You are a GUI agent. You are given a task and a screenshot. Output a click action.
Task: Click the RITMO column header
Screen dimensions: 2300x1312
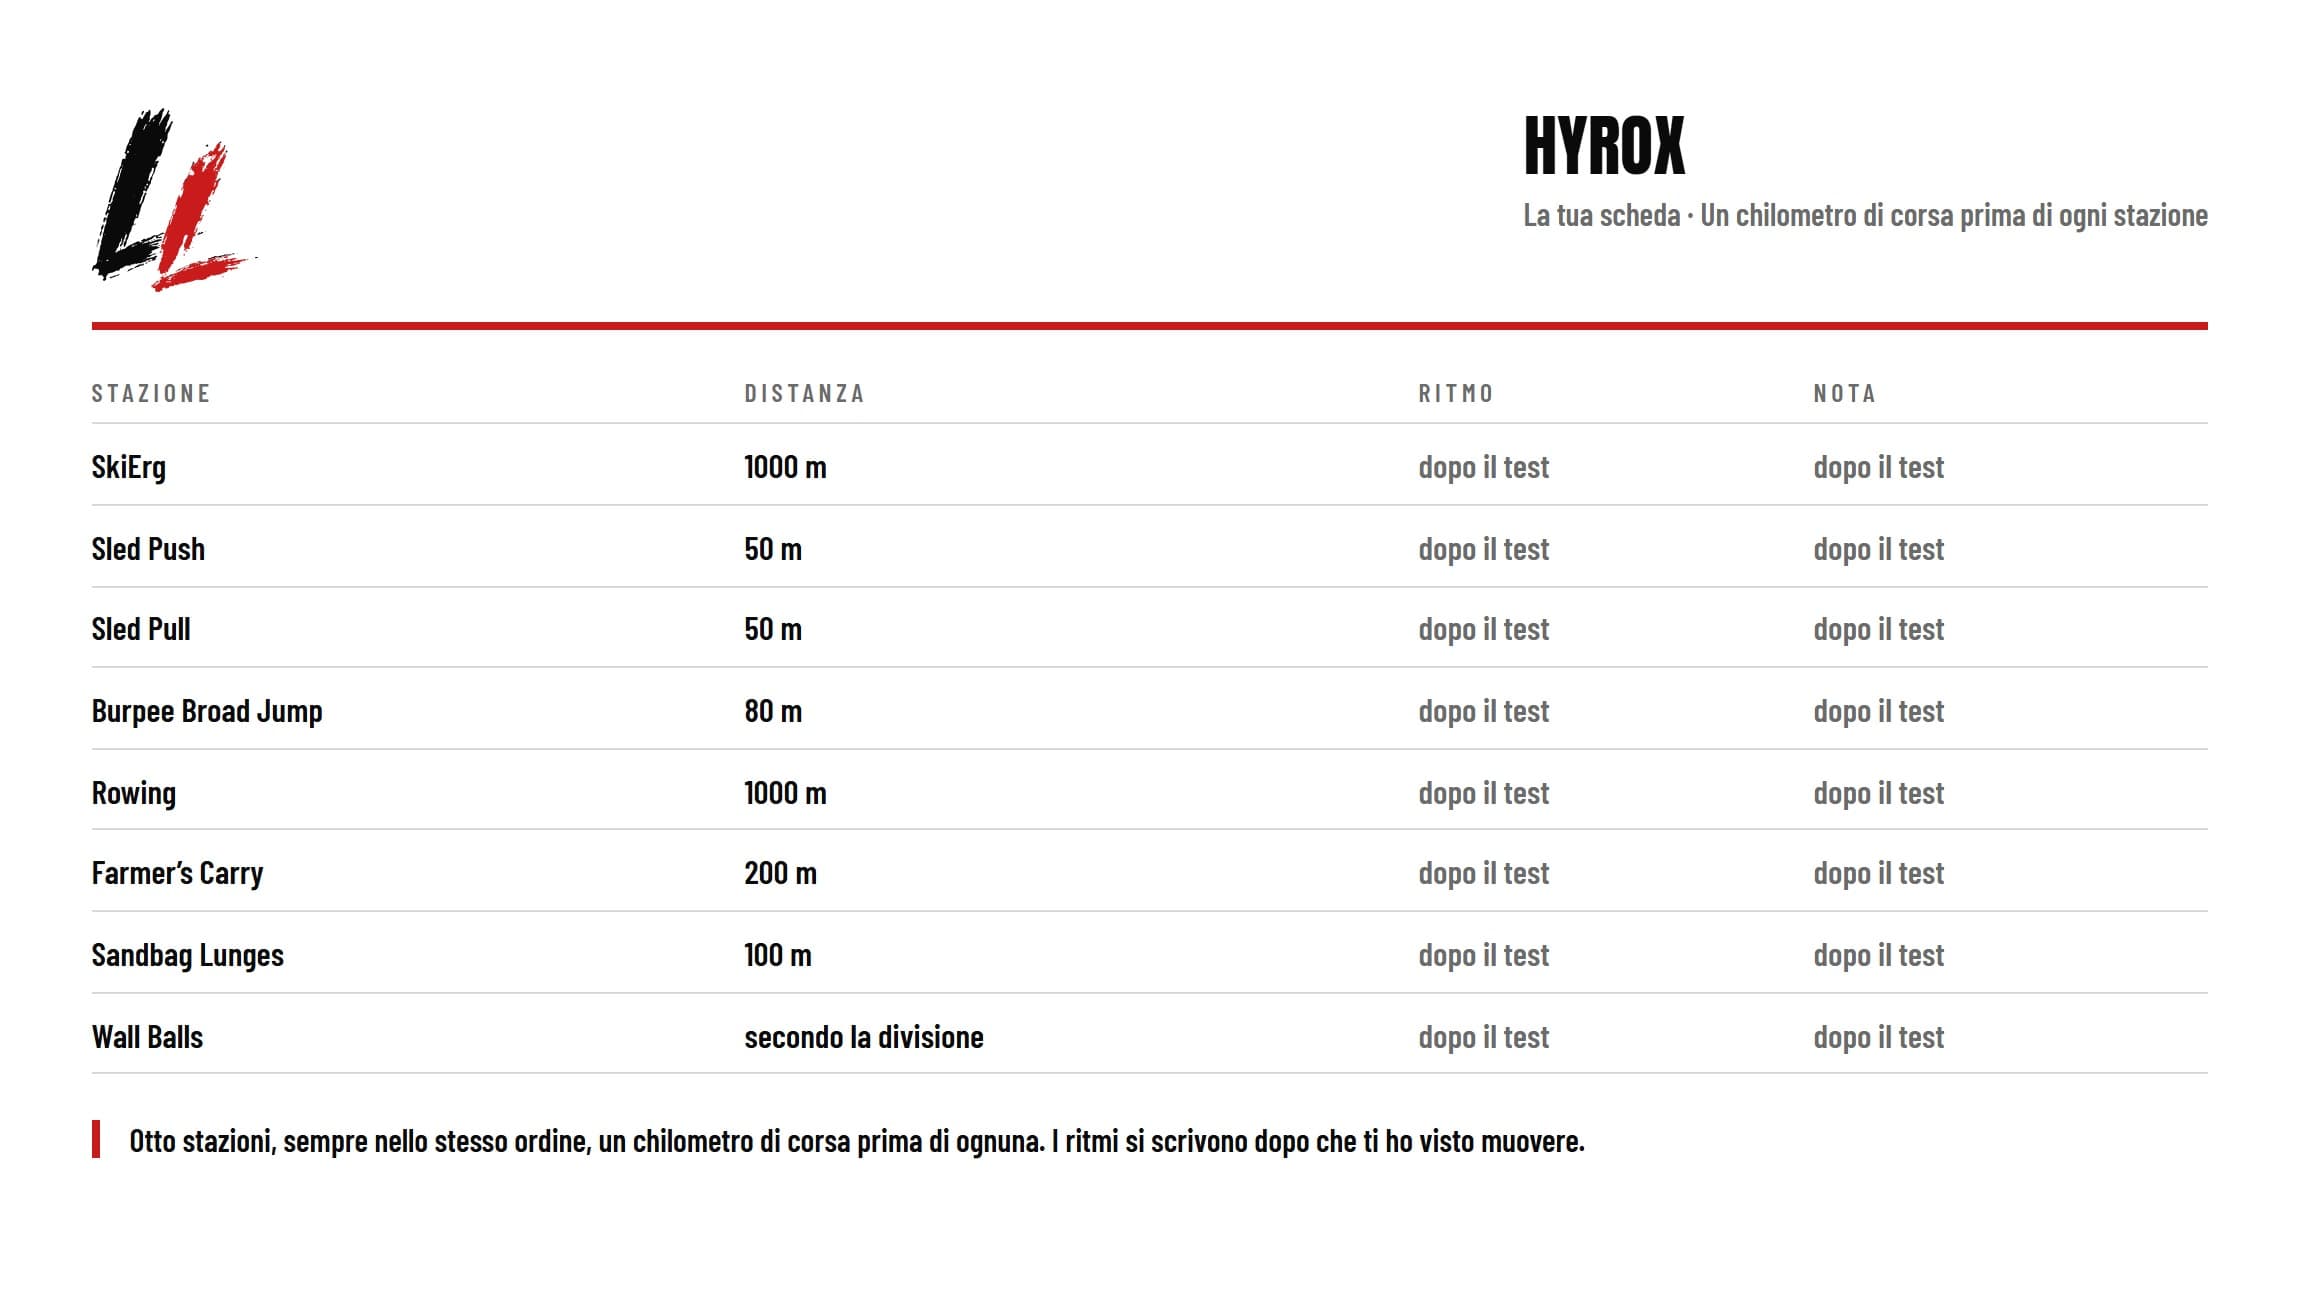(1456, 393)
